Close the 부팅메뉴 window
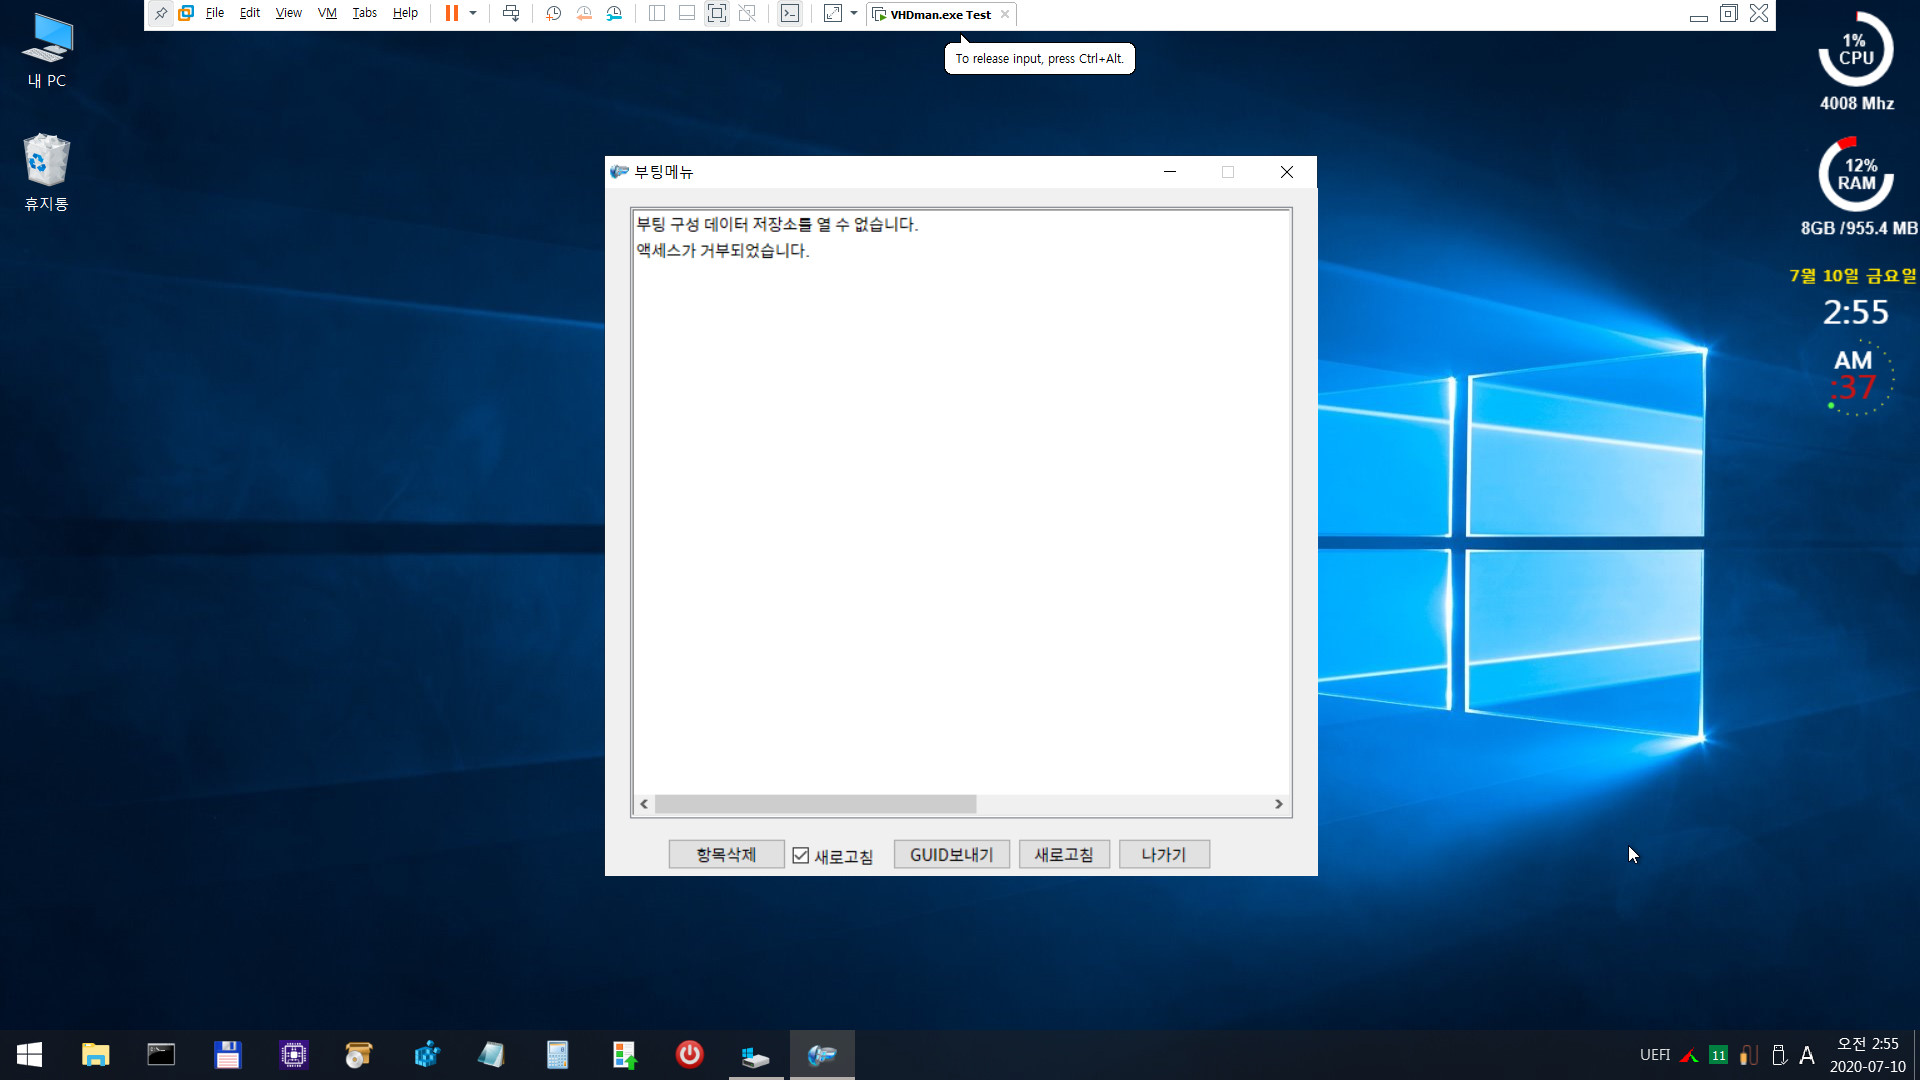The image size is (1920, 1080). click(x=1287, y=172)
